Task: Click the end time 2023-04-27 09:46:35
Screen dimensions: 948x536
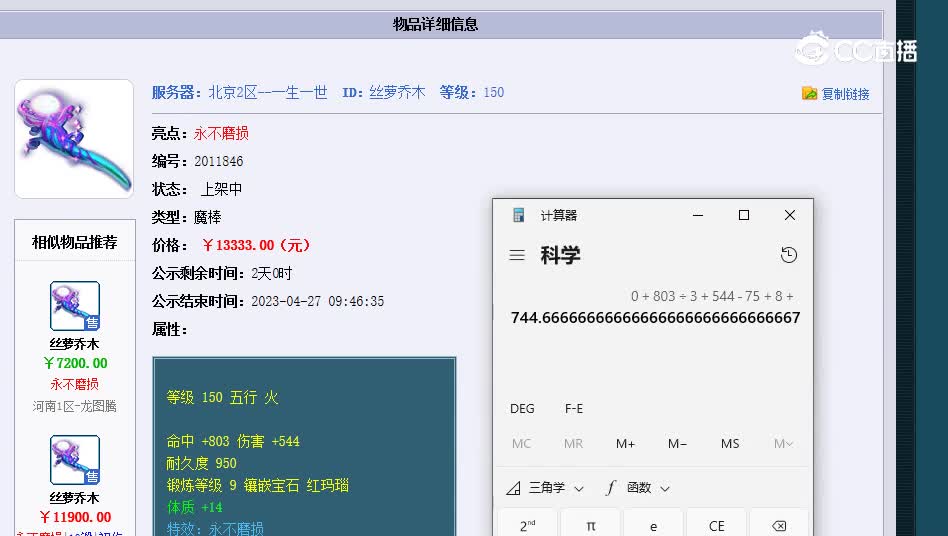Action: coord(317,302)
